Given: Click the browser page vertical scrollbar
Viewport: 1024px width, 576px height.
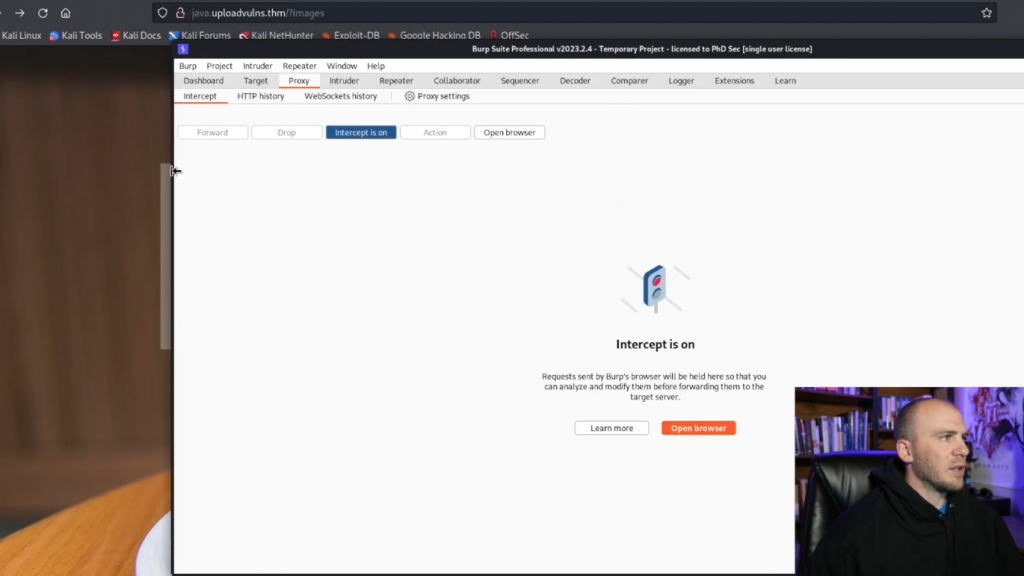Looking at the screenshot, I should pyautogui.click(x=165, y=256).
